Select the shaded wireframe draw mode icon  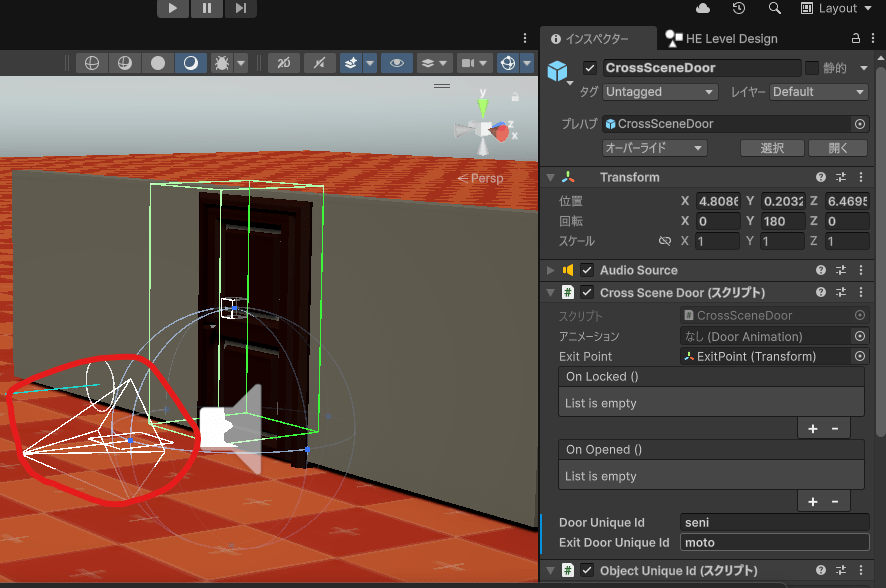pos(124,63)
